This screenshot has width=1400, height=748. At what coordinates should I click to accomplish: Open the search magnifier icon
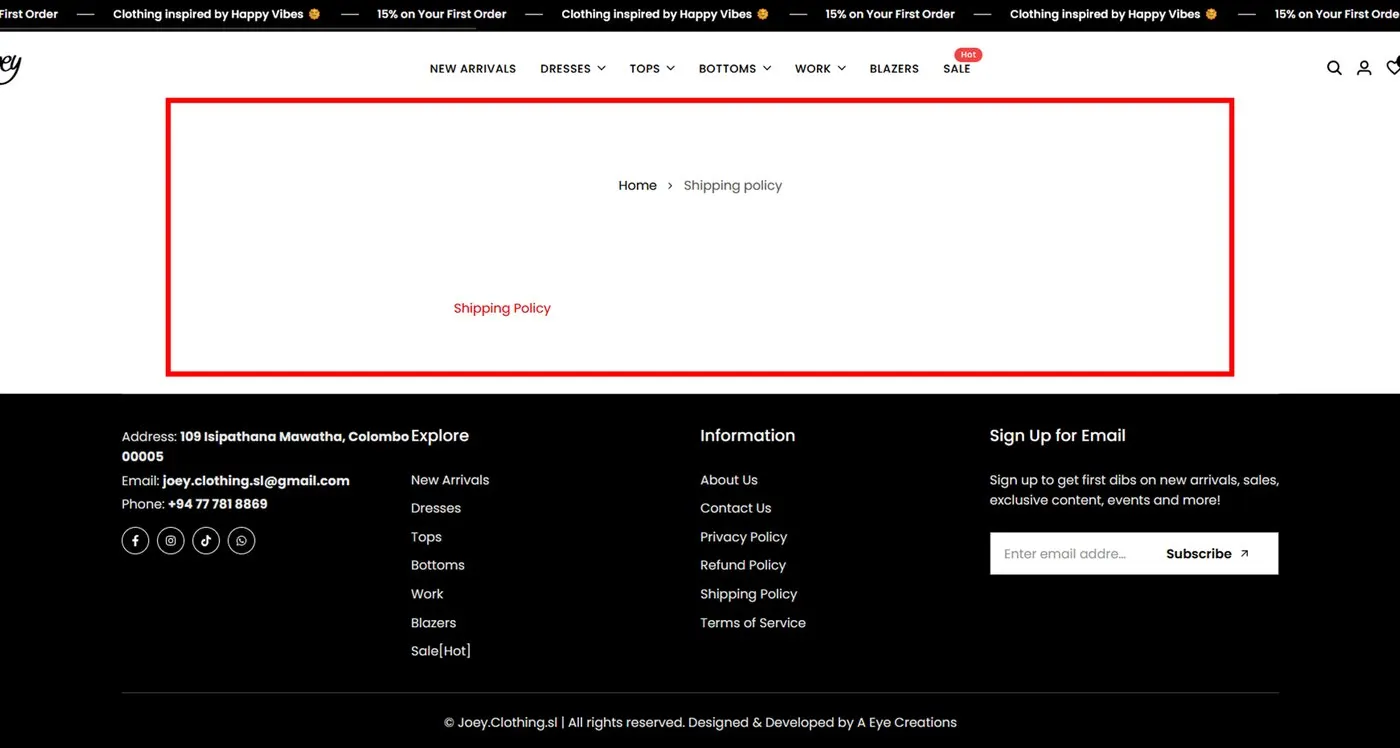pos(1334,68)
